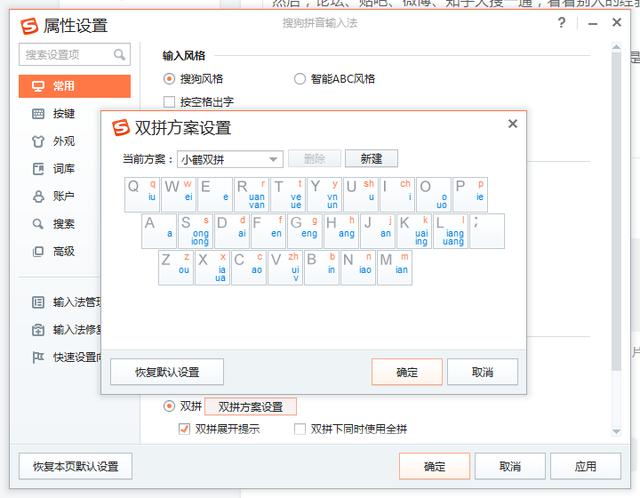
Task: Uncheck 双拼展开提示 checkbox
Action: (x=184, y=429)
